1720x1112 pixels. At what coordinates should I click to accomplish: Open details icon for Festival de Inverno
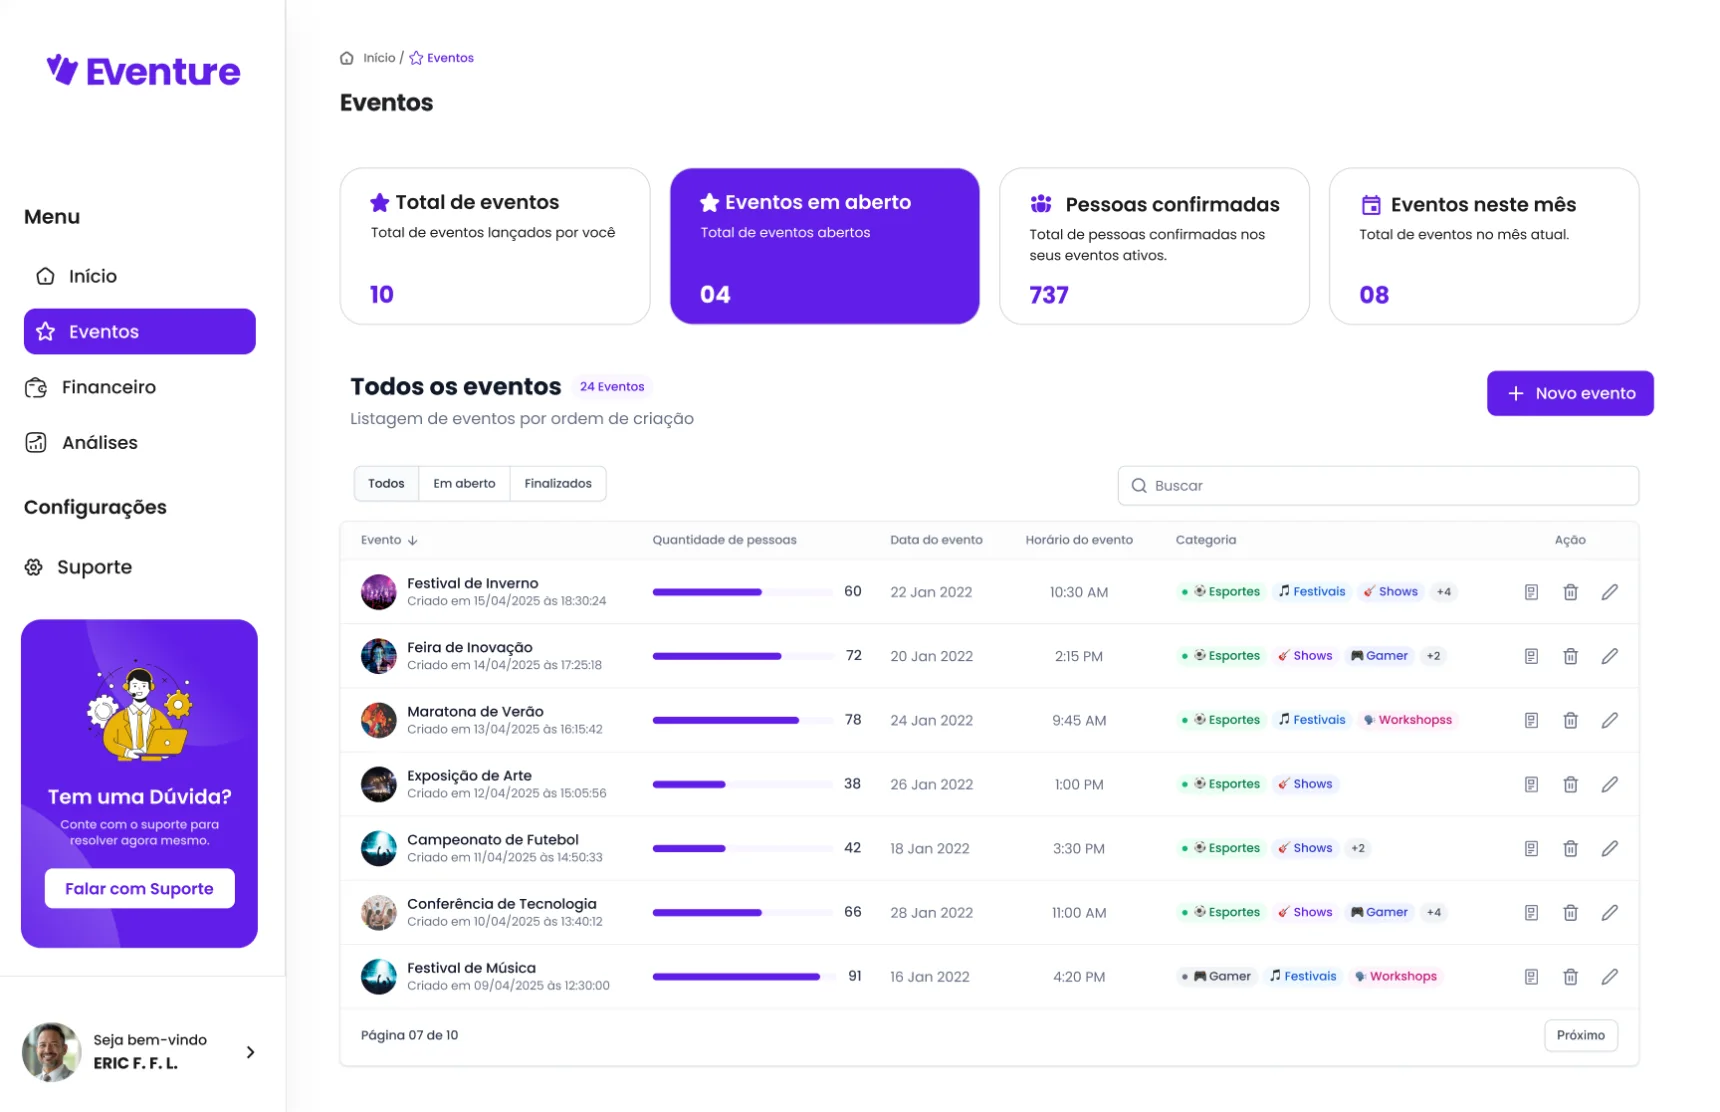[1531, 592]
